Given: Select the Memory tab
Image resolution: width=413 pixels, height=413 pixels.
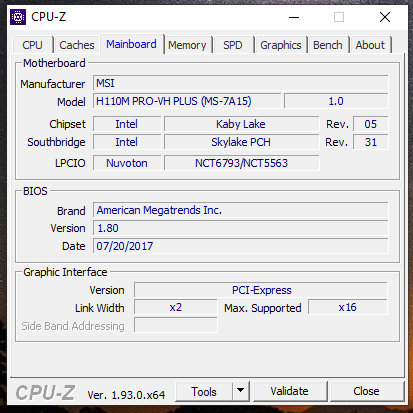Looking at the screenshot, I should (187, 45).
